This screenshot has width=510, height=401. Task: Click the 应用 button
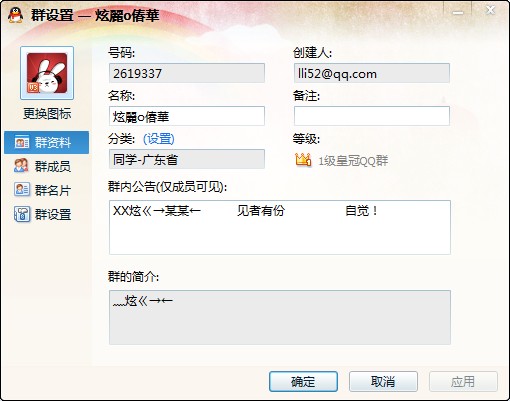[463, 381]
